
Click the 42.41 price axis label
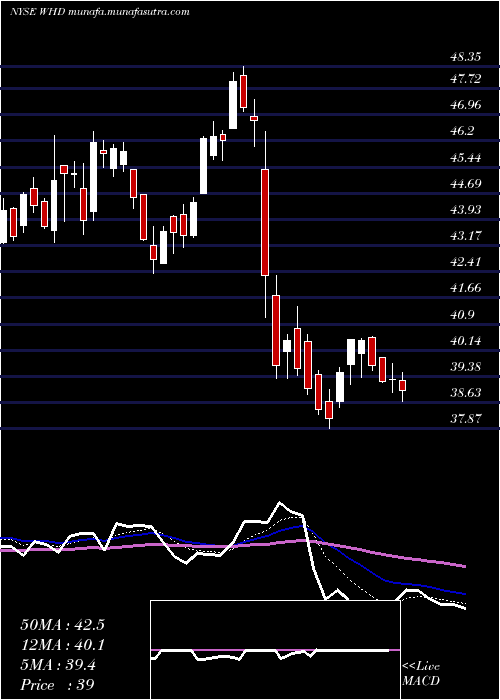466,262
